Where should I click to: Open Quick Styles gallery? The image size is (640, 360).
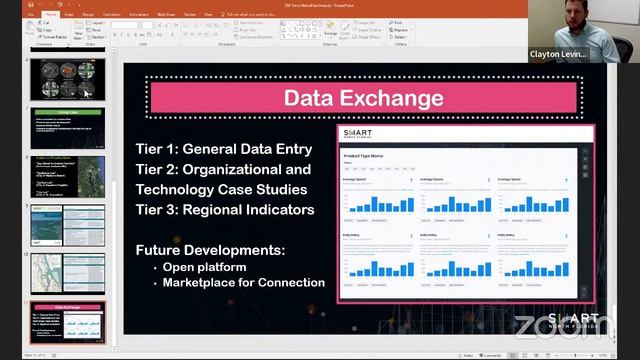[x=345, y=30]
